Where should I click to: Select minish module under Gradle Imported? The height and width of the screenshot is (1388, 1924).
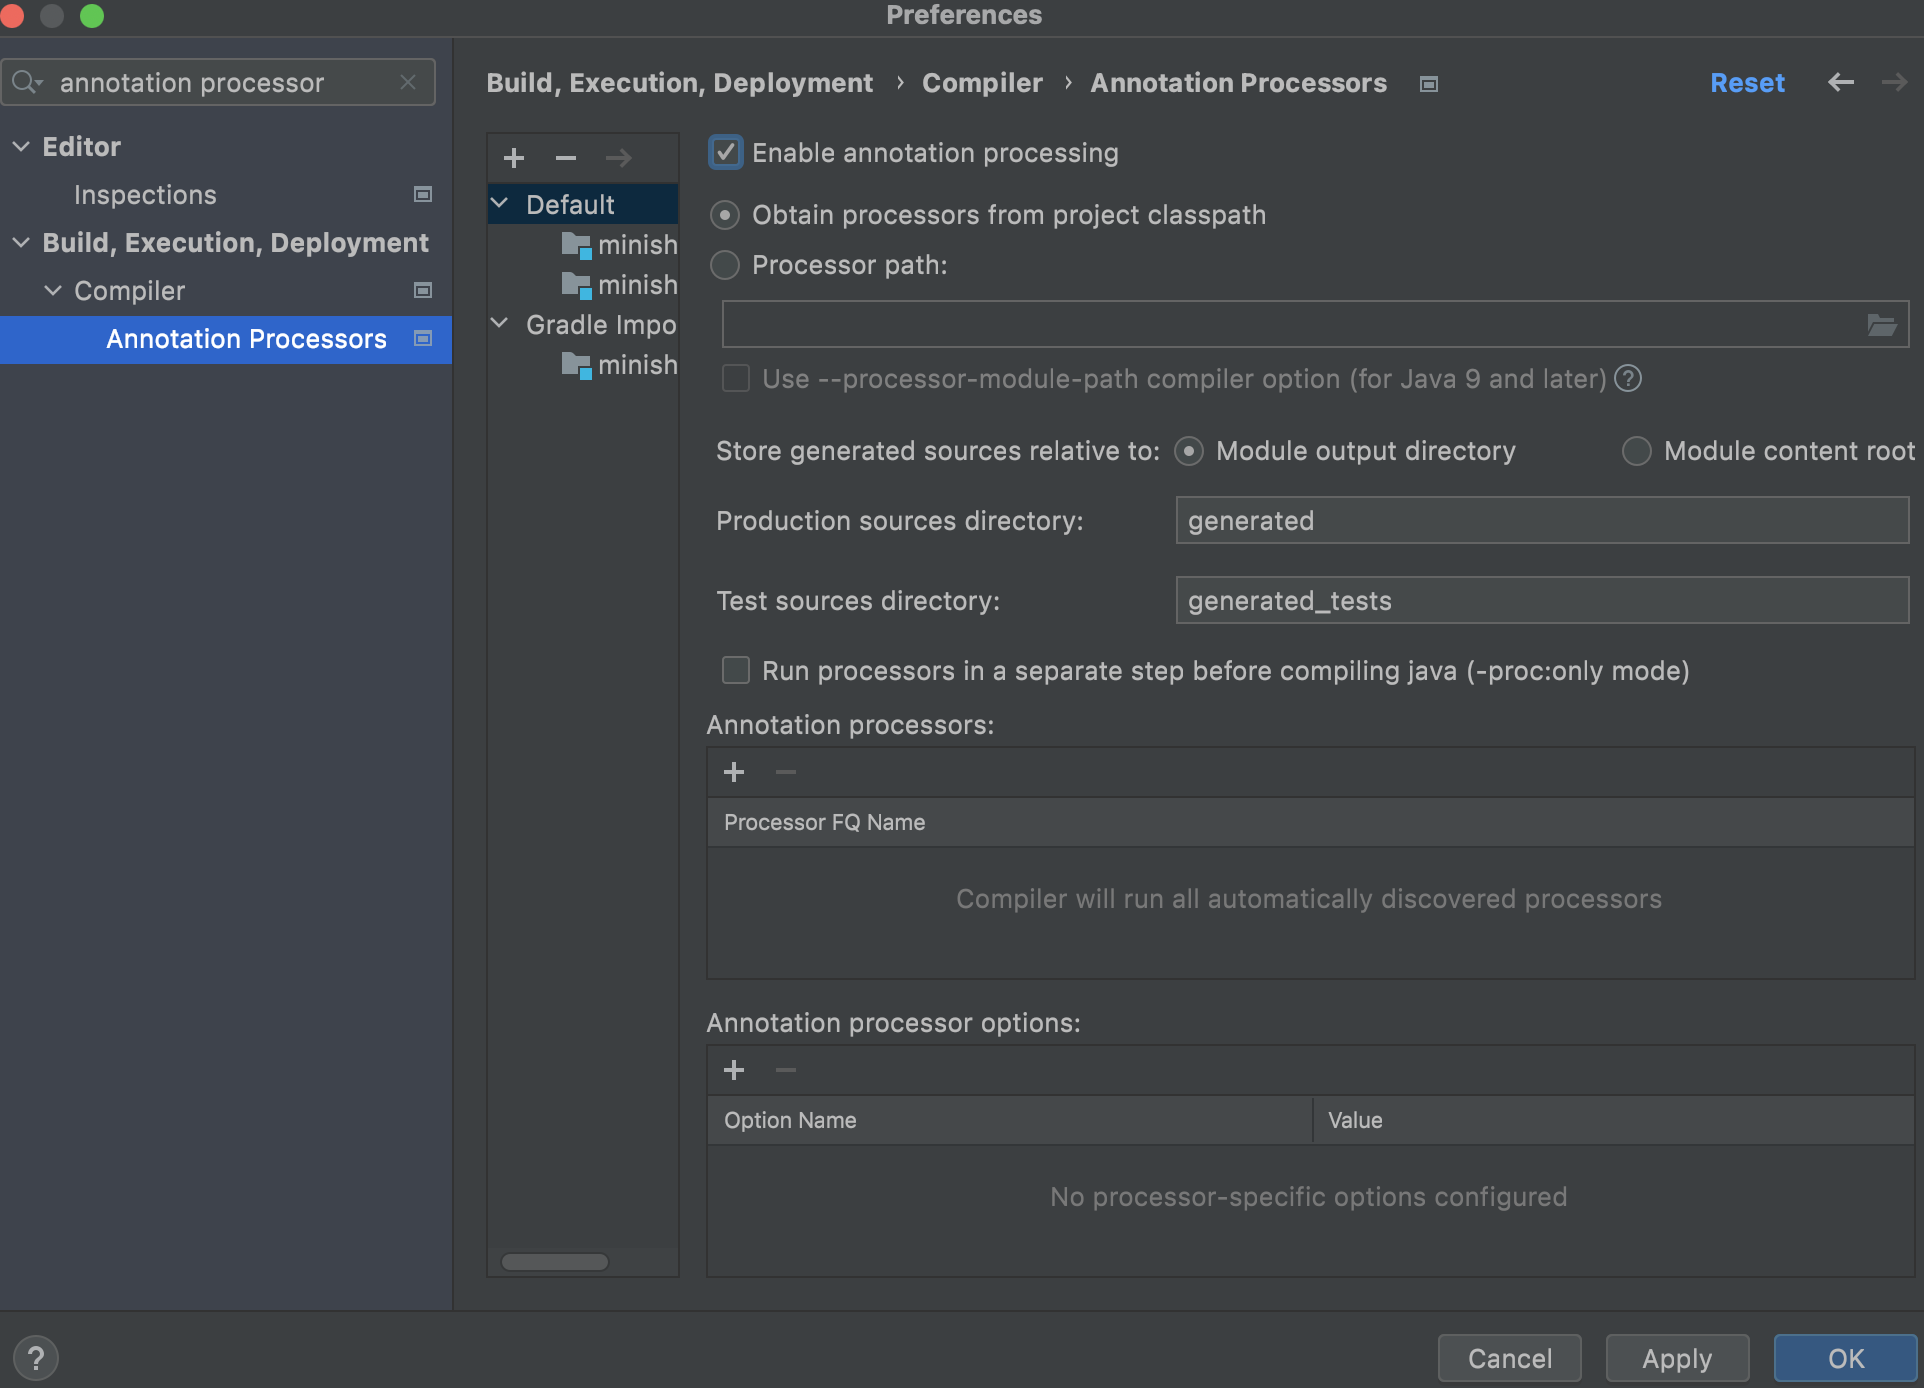[620, 364]
